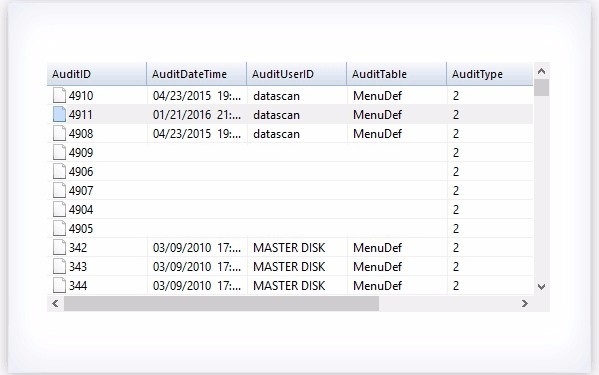This screenshot has height=375, width=599.
Task: Click the document icon beside 4909
Action: point(59,152)
